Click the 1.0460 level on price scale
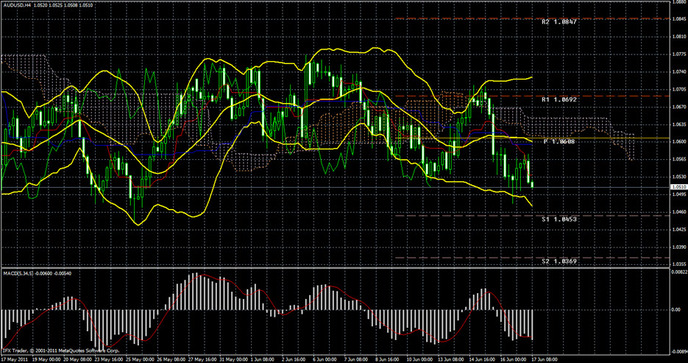Screen dimensions: 688x363 [x=679, y=212]
